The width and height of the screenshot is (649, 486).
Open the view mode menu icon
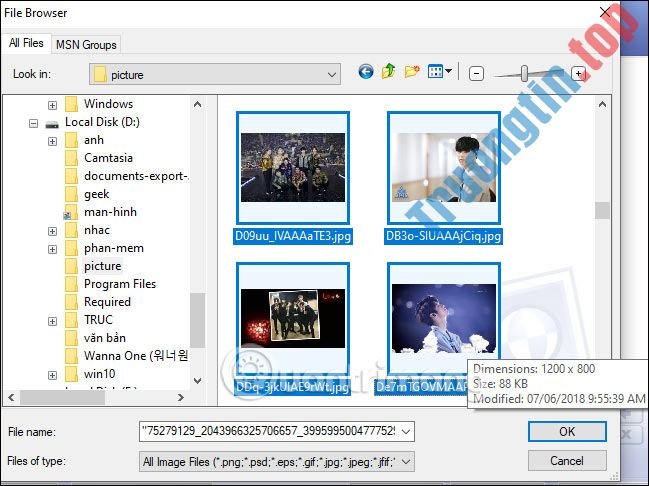[440, 72]
